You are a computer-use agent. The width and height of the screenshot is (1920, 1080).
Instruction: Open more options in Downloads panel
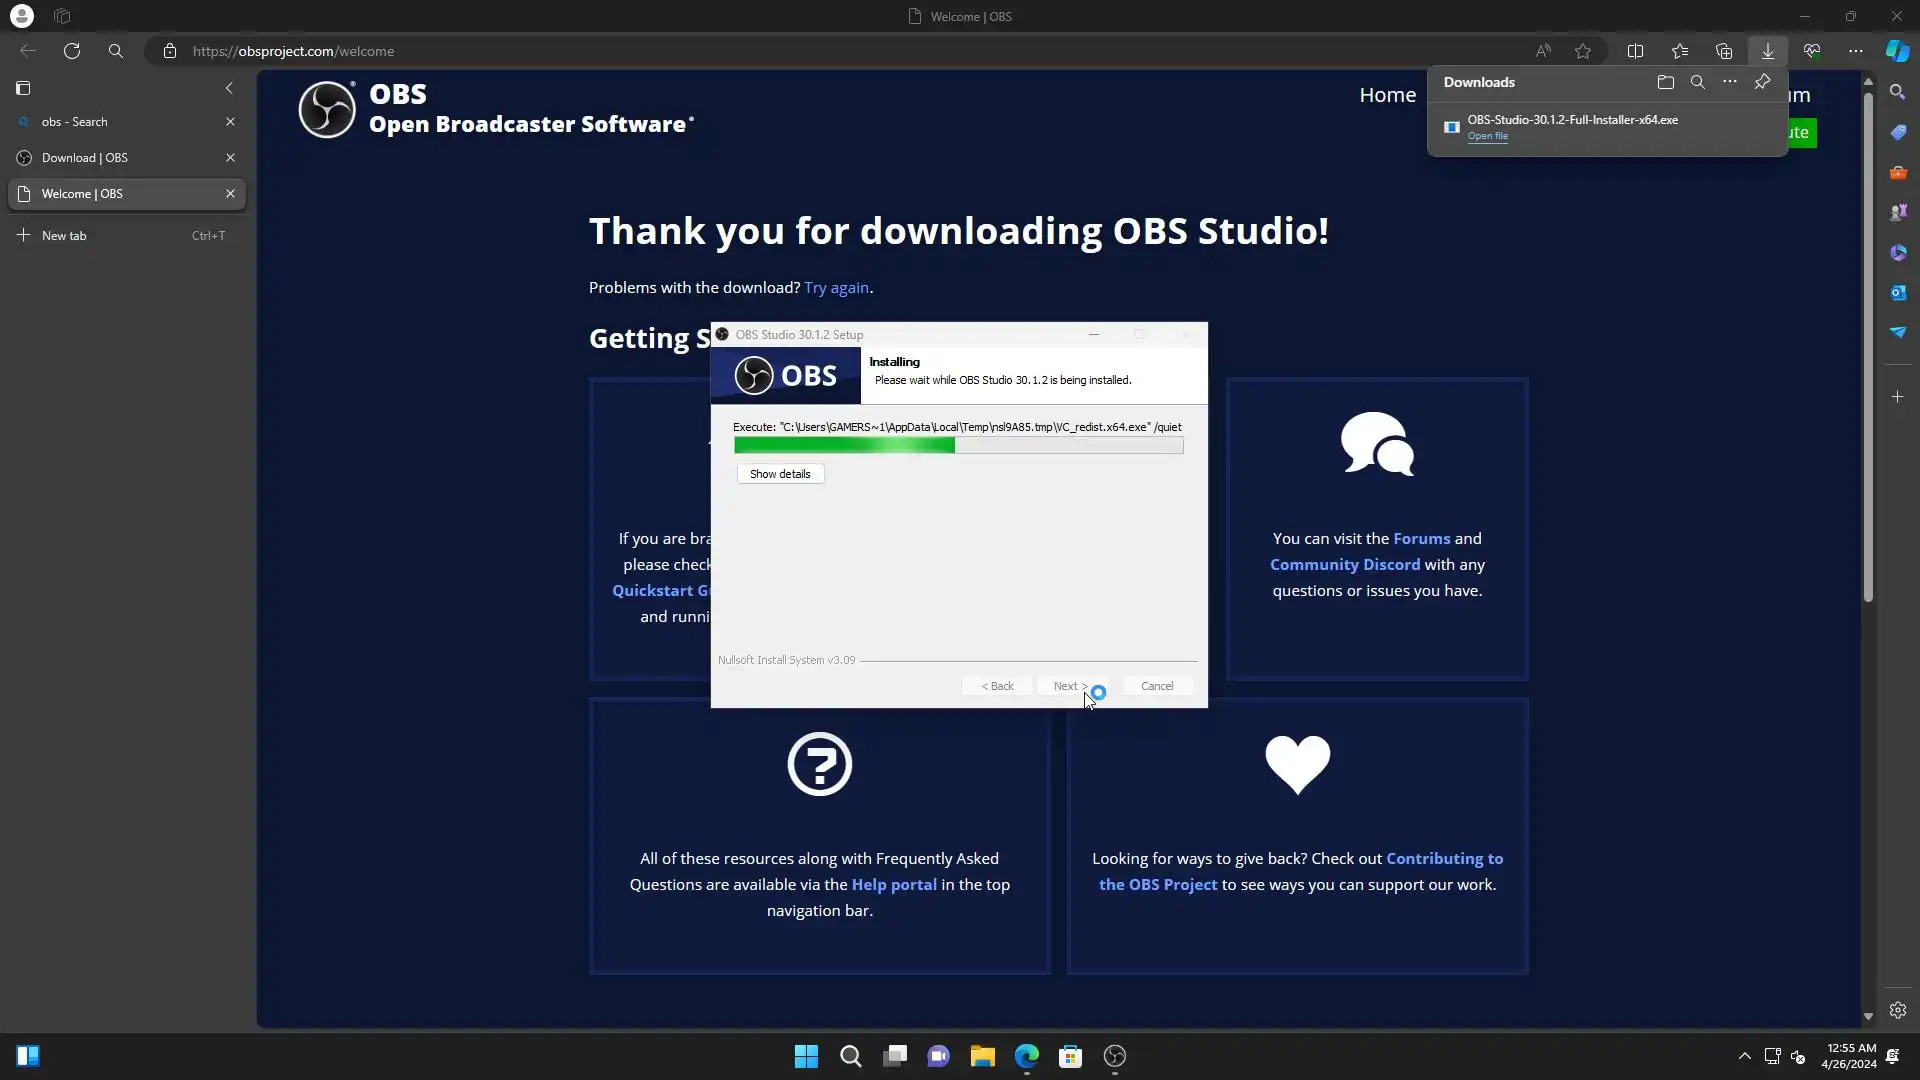click(x=1730, y=82)
